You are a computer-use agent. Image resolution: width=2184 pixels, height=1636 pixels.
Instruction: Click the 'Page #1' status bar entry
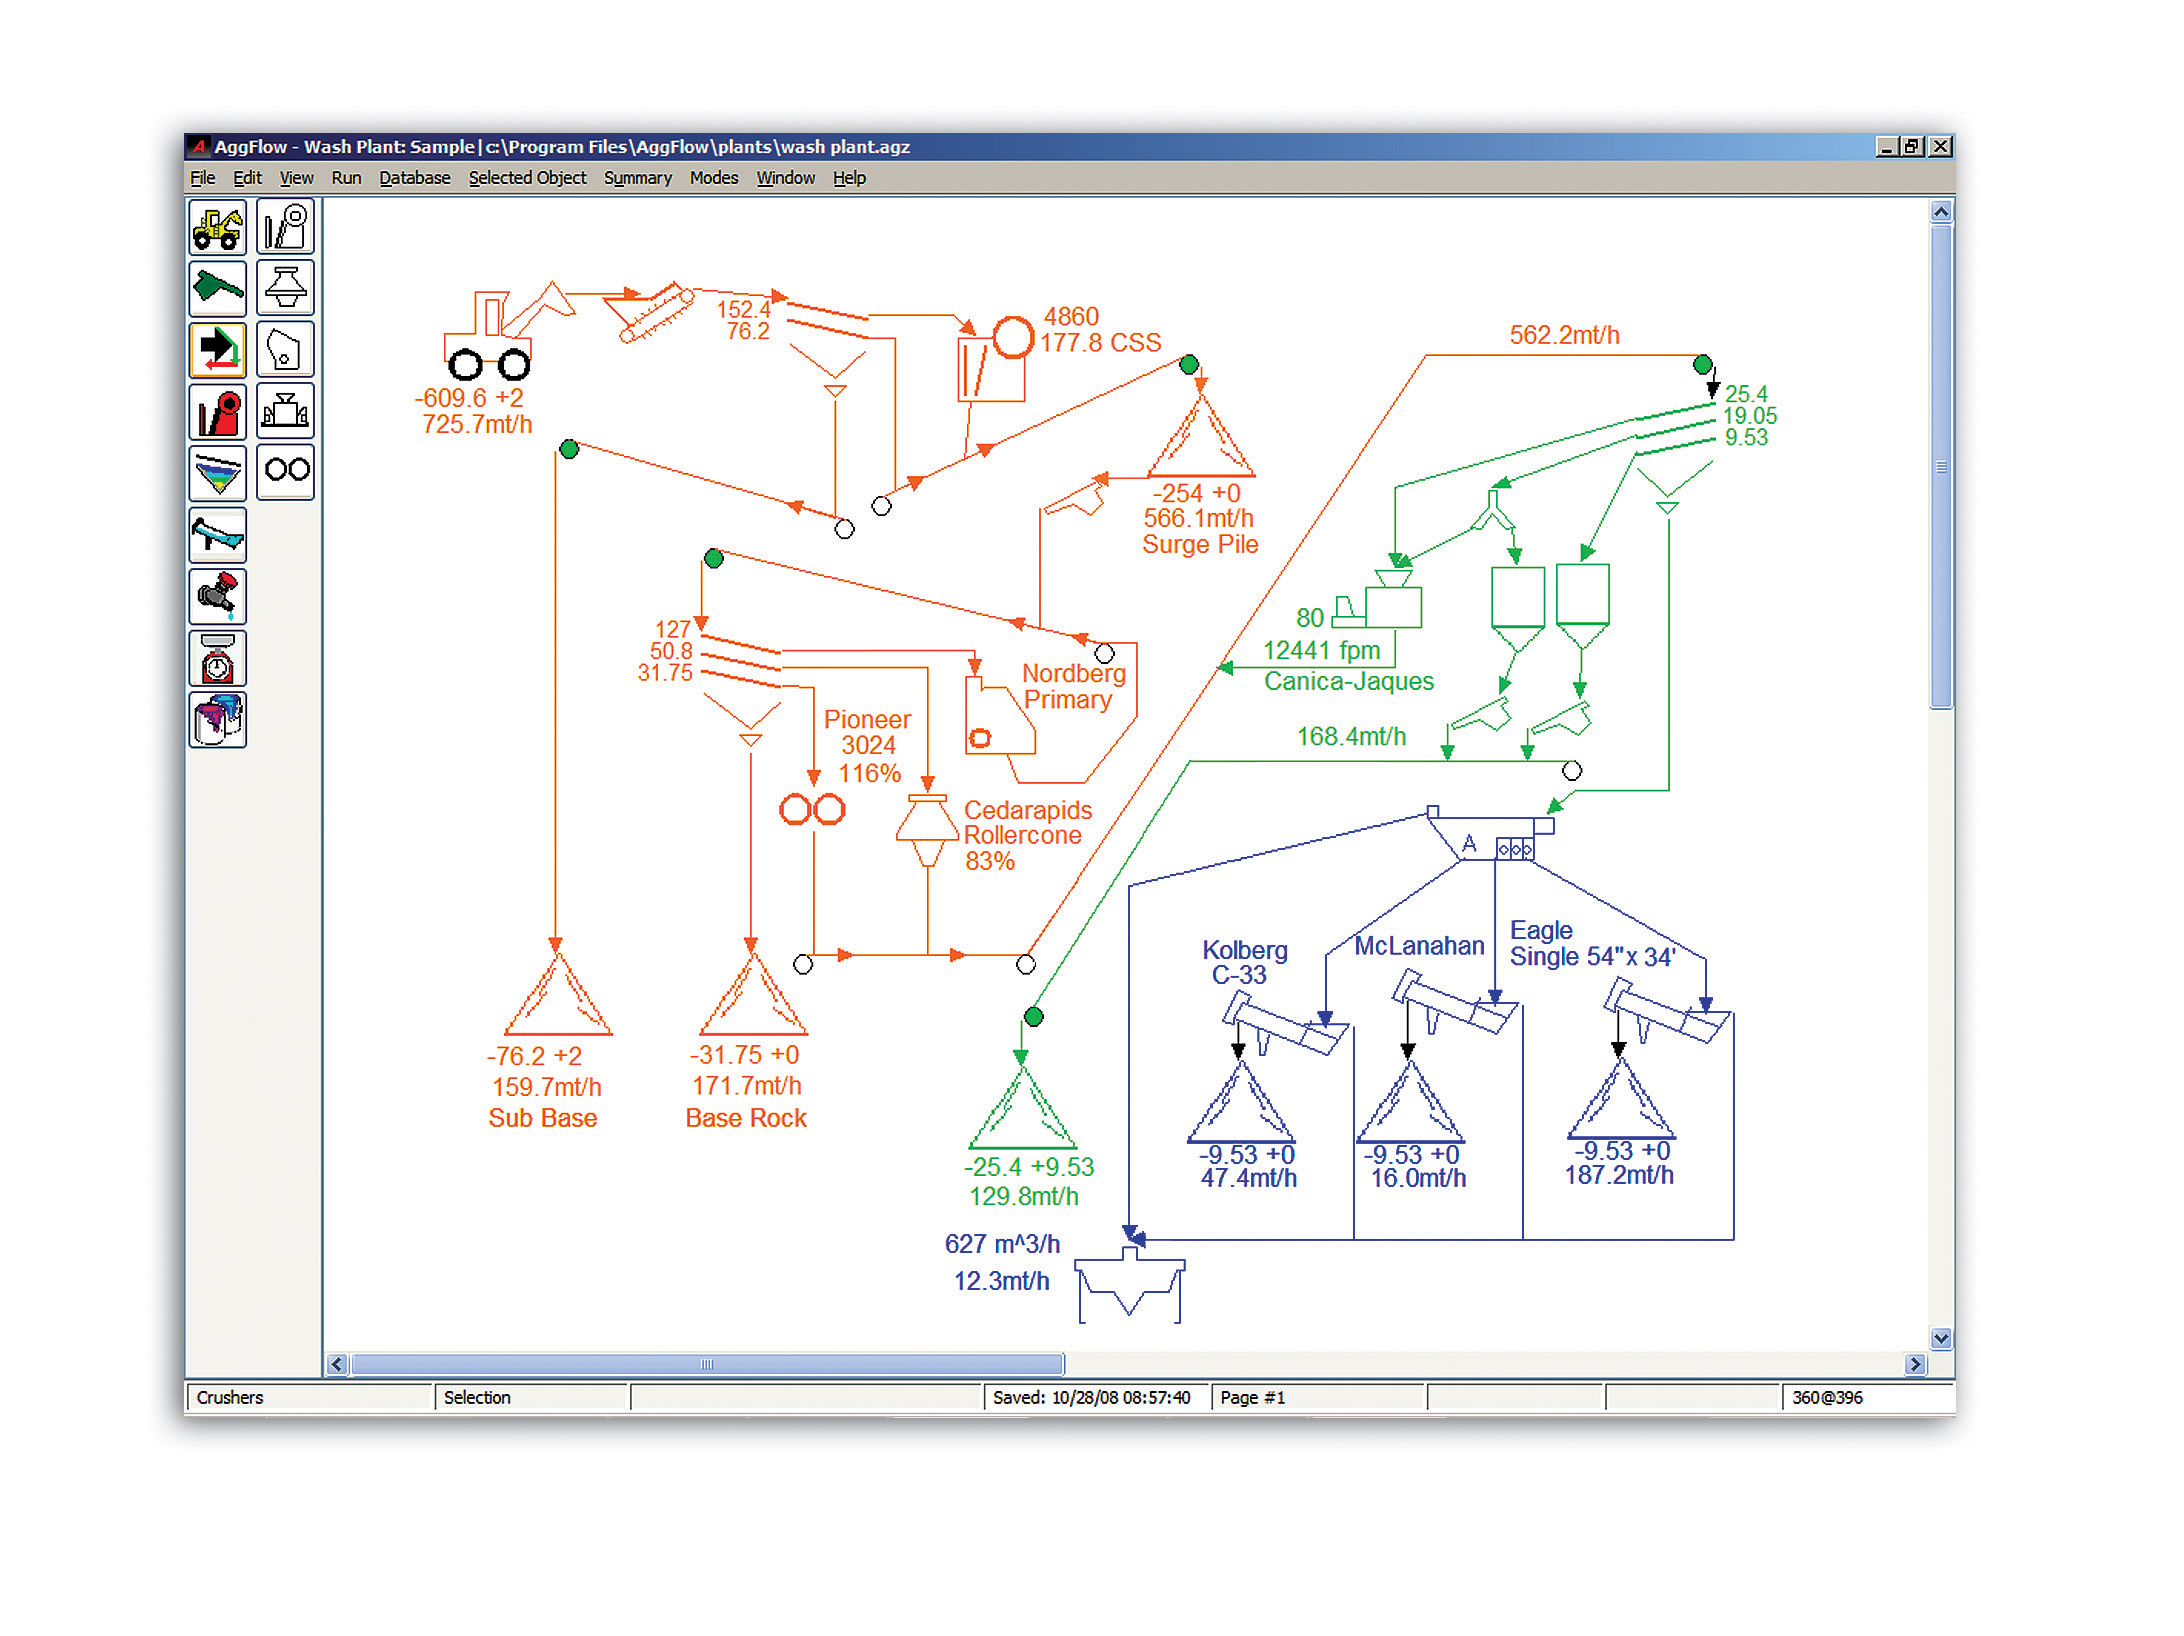(x=1252, y=1397)
